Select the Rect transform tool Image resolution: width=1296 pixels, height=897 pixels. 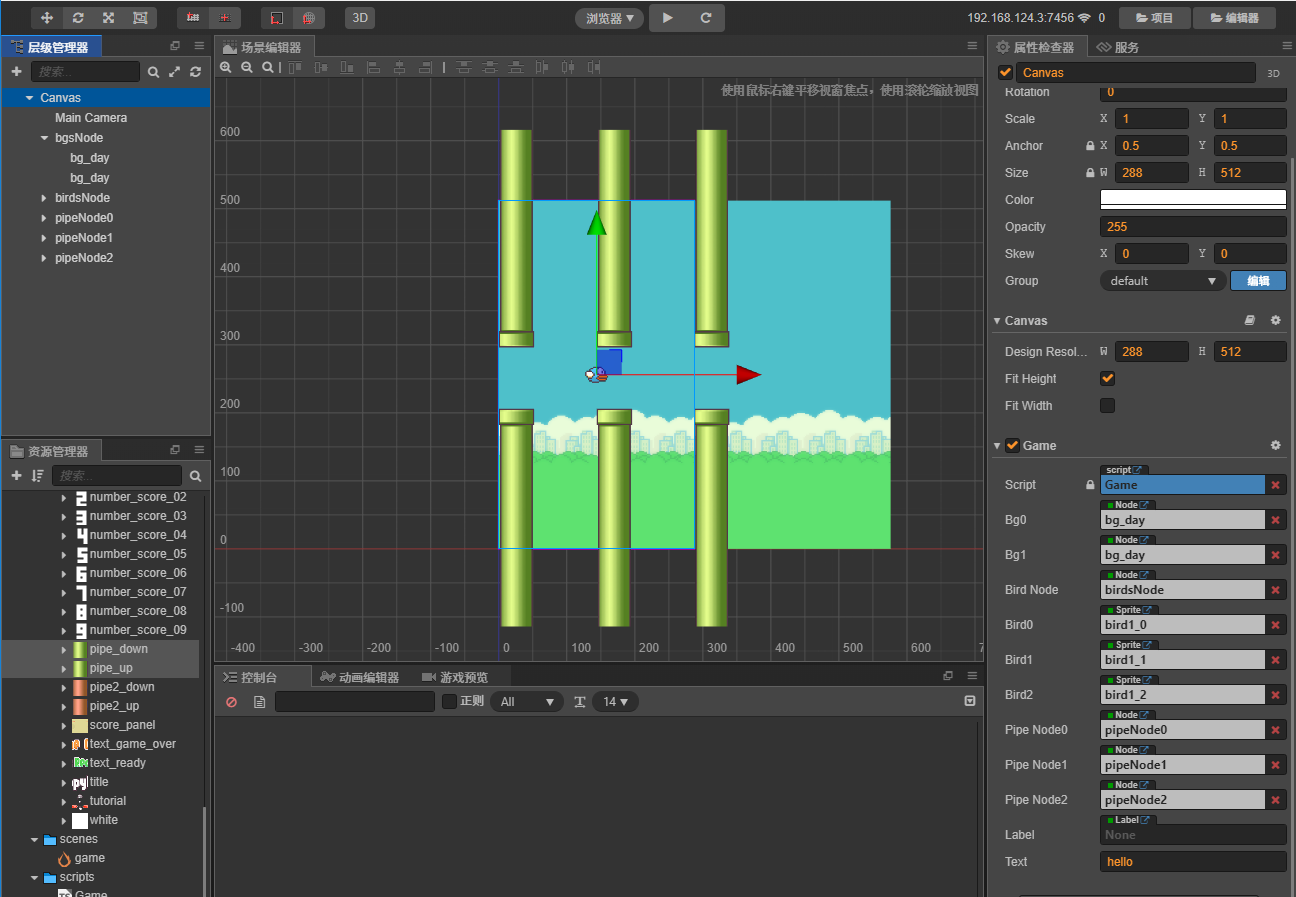pyautogui.click(x=139, y=18)
